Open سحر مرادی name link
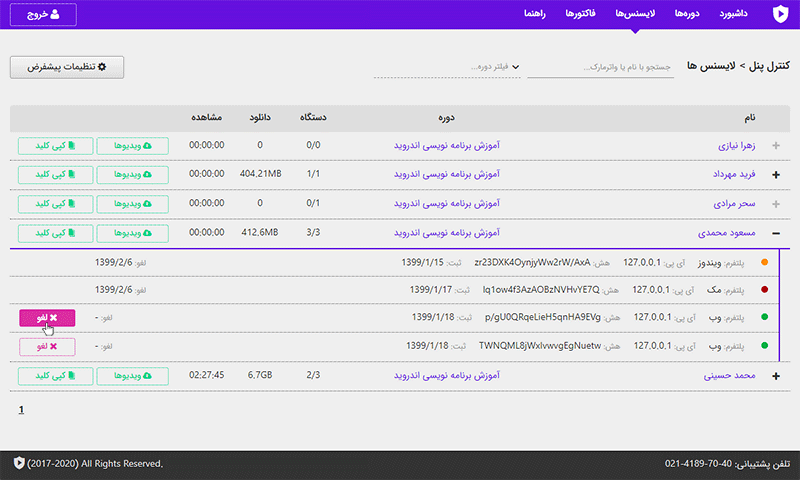800x480 pixels. [x=734, y=204]
